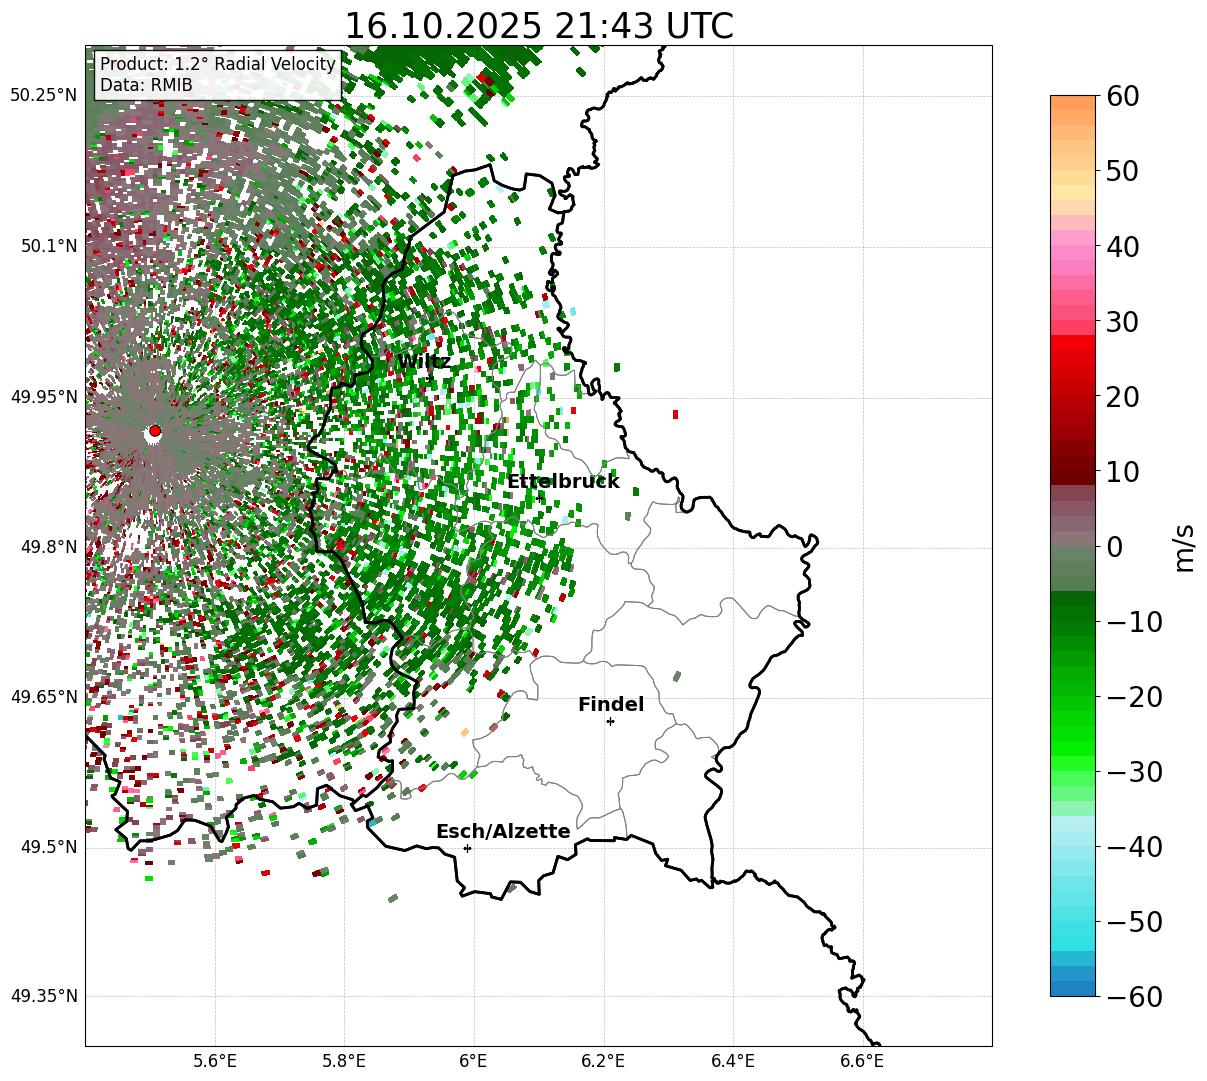Click the 5.8°E longitude tick label
Viewport: 1207px width, 1081px height.
click(345, 1060)
